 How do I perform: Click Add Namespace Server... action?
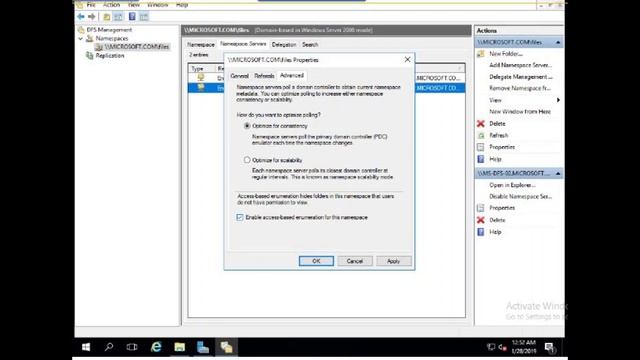coord(521,65)
